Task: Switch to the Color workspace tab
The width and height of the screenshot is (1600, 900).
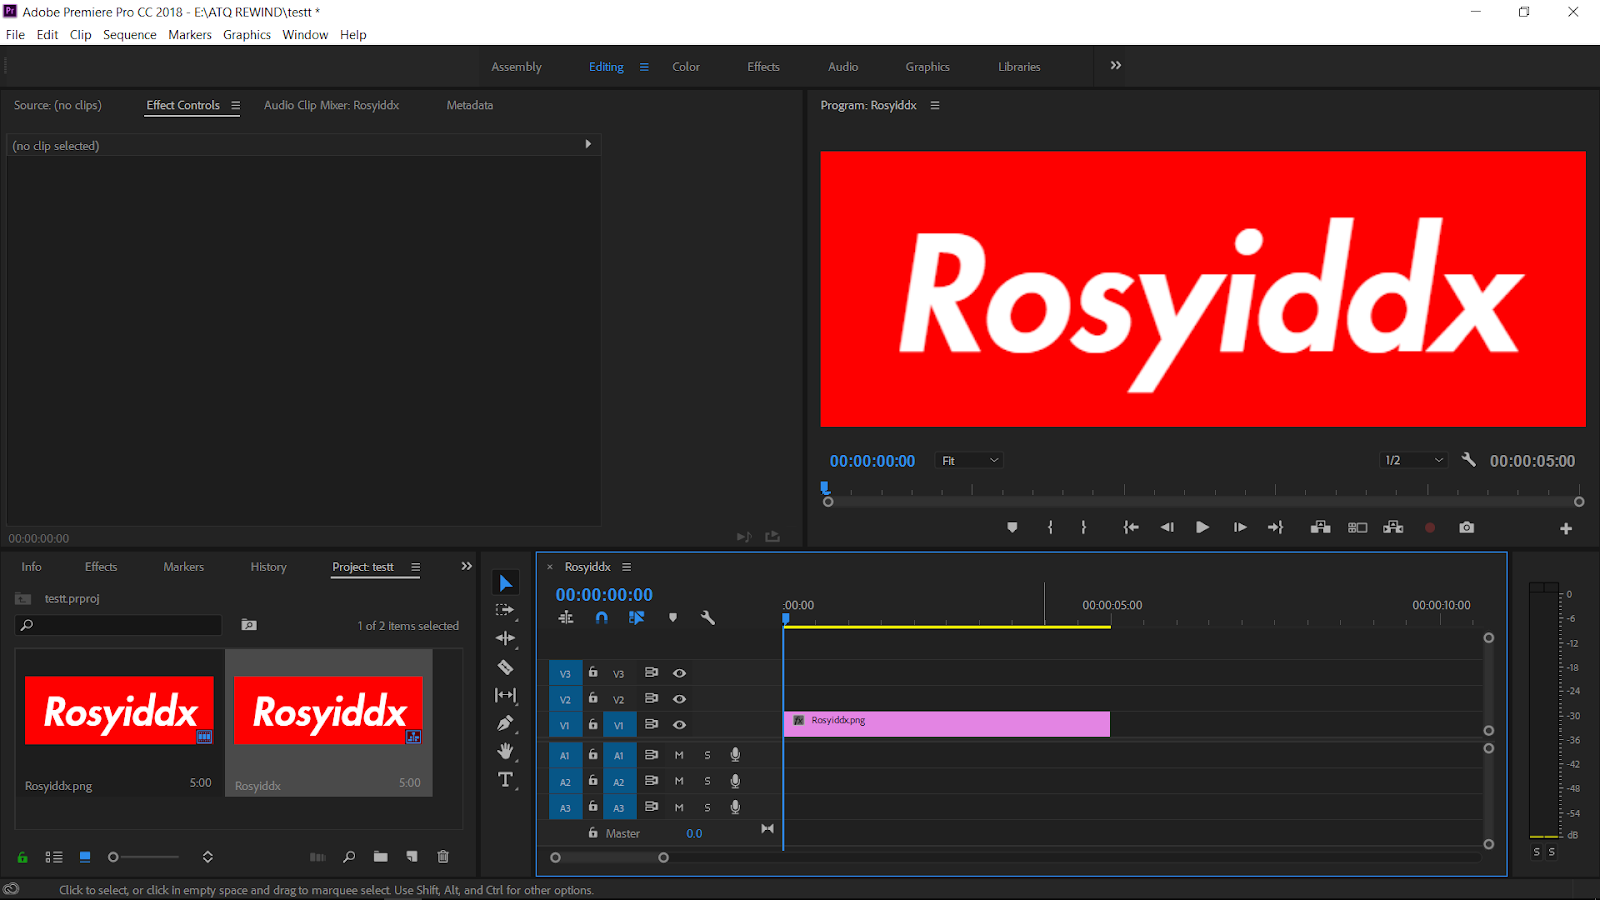Action: tap(685, 67)
